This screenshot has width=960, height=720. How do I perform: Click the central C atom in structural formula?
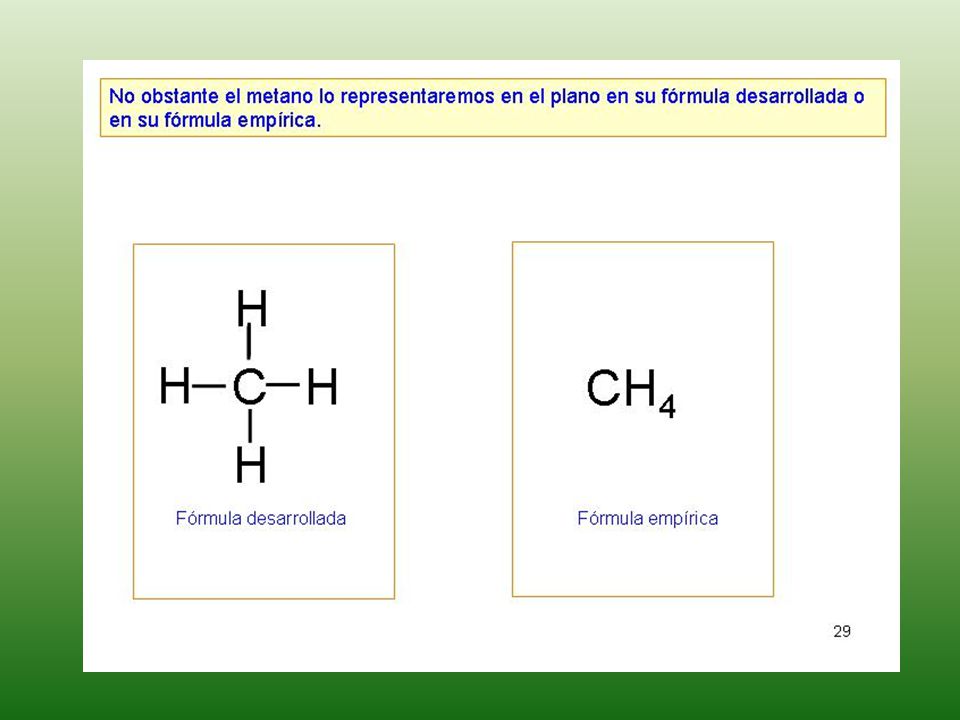[249, 386]
